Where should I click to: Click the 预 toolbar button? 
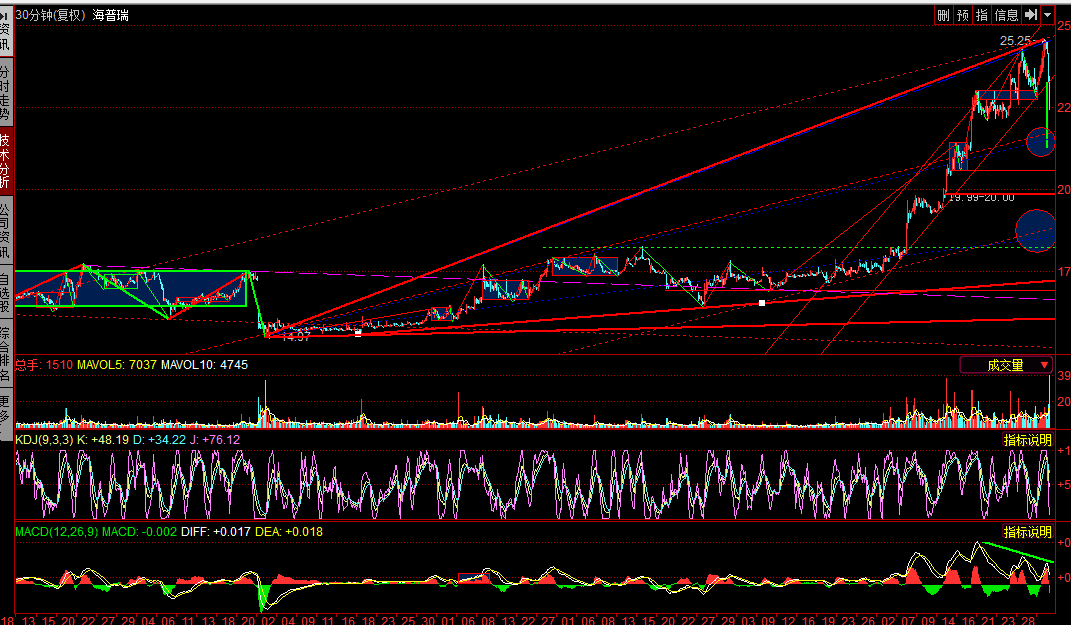pos(962,15)
